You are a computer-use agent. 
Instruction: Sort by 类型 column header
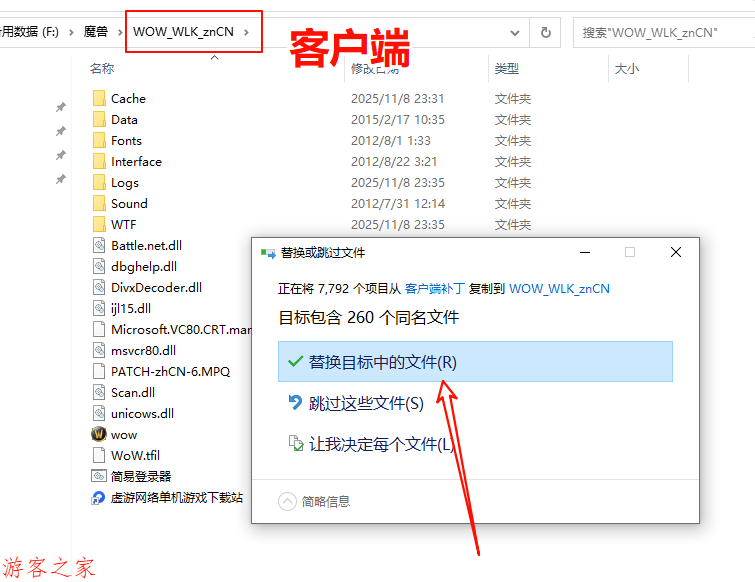[506, 69]
